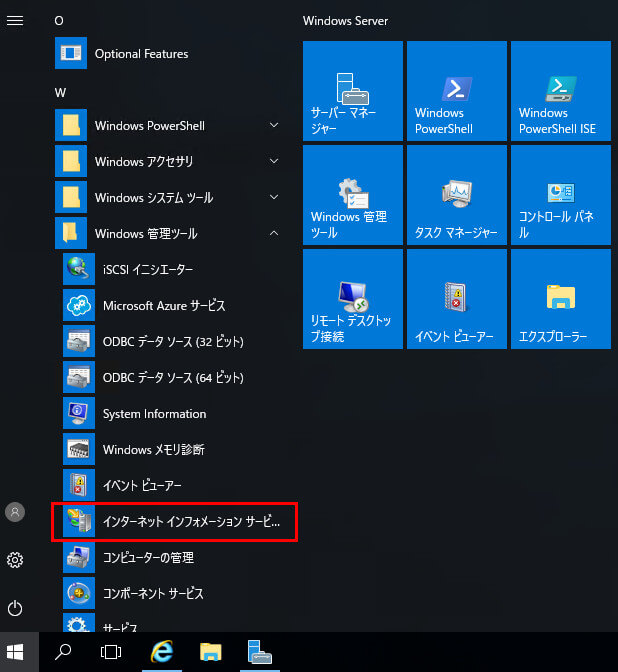Screen dimensions: 618x672
Task: Click the power button in Start menu
Action: coord(15,607)
